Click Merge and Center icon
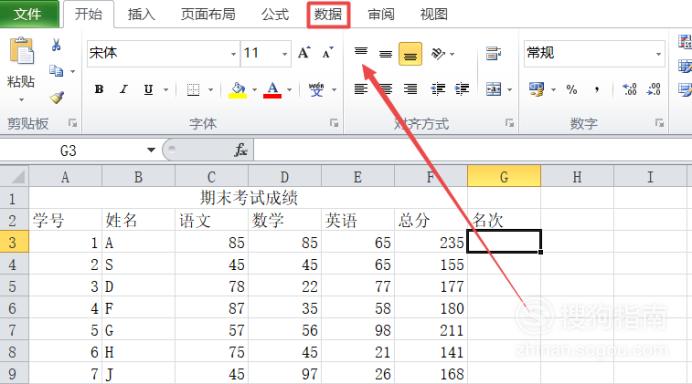Viewport: 692px width, 384px height. [493, 90]
